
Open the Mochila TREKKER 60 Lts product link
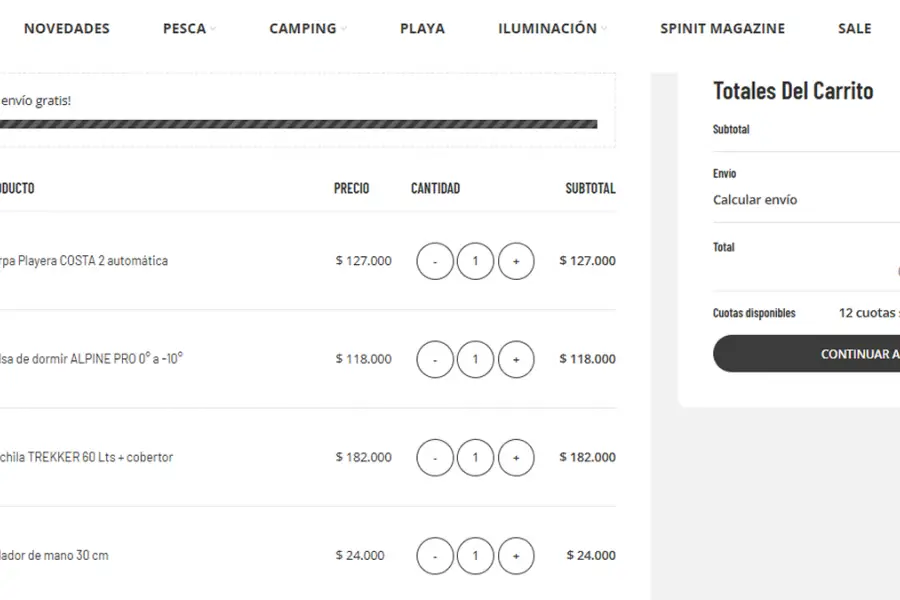coord(86,457)
